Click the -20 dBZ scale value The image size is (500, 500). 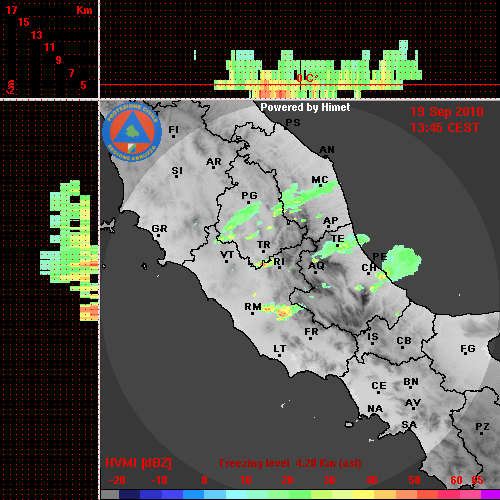click(117, 480)
